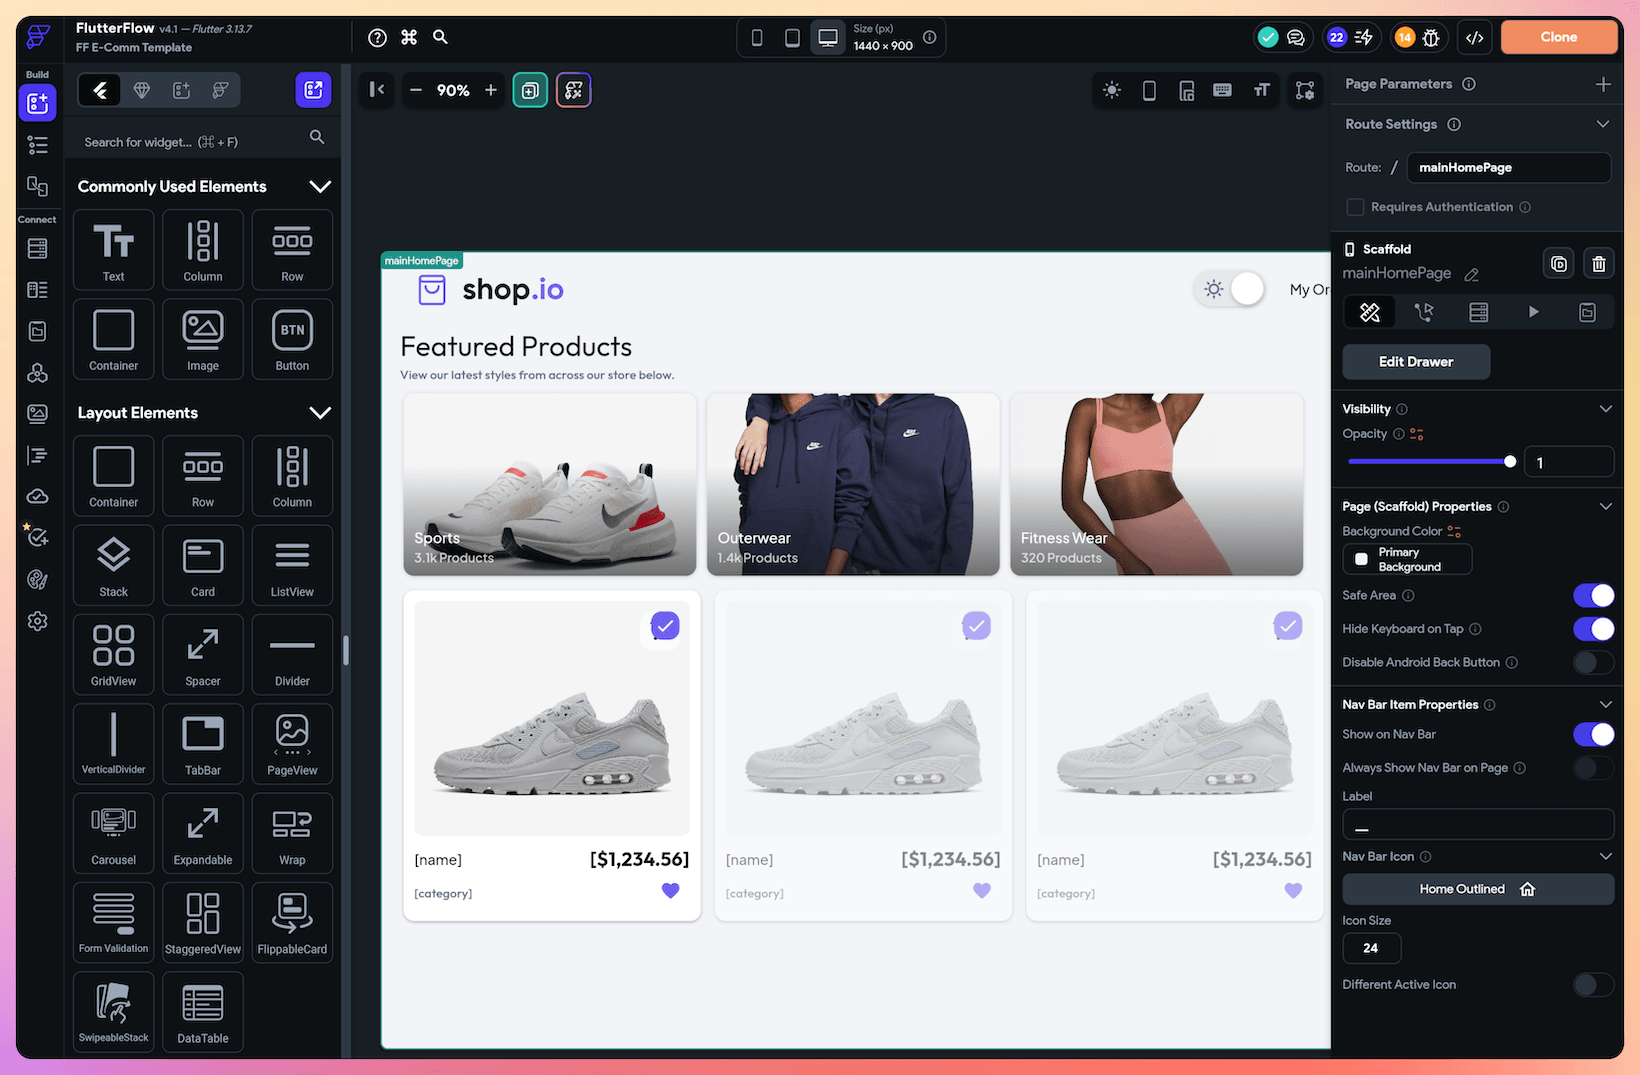Click the Opacity slider handle
The image size is (1640, 1075).
click(x=1510, y=462)
